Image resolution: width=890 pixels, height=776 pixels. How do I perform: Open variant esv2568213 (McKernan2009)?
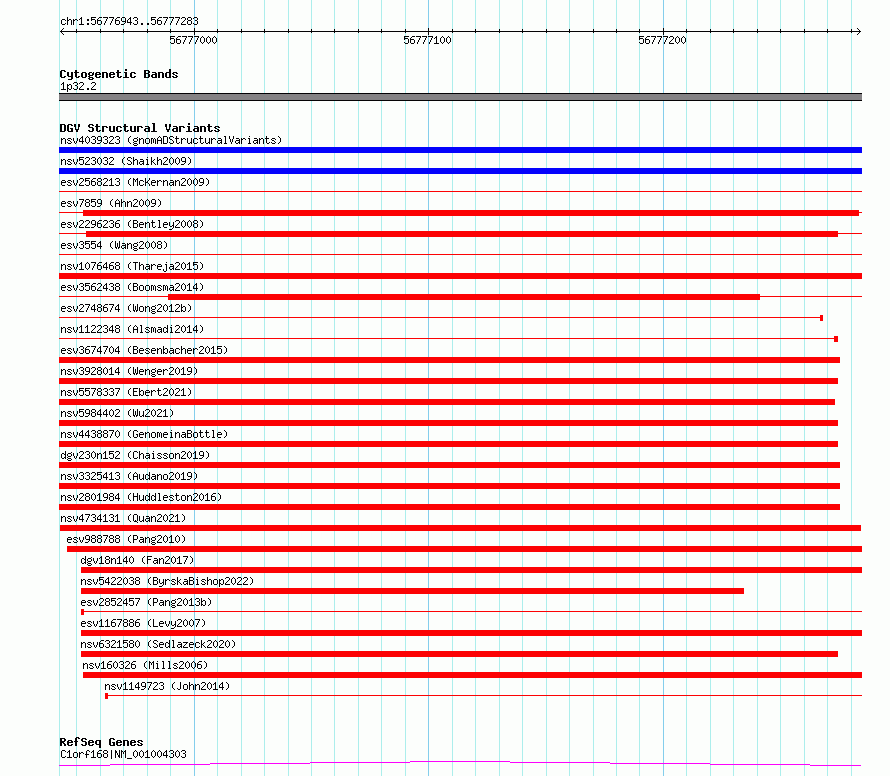(x=135, y=182)
